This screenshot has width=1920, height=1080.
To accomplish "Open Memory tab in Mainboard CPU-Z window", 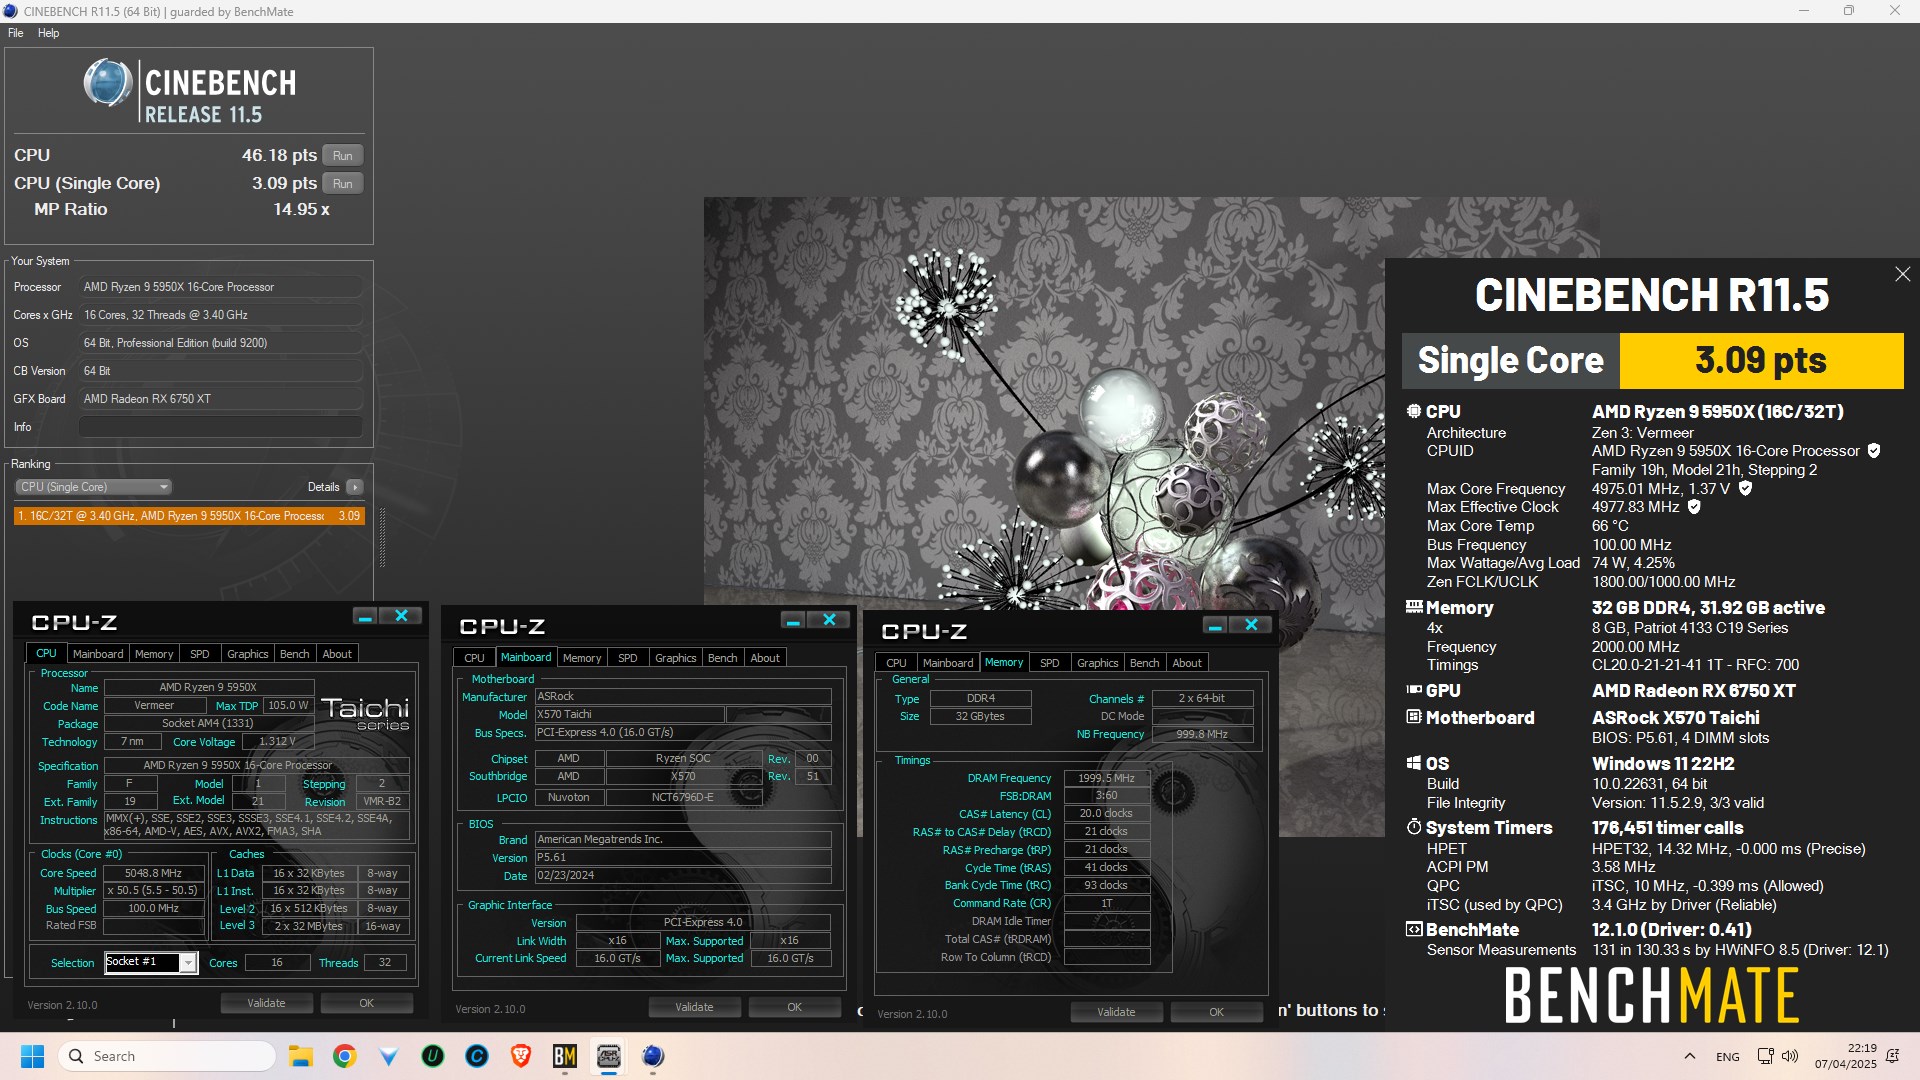I will 582,658.
